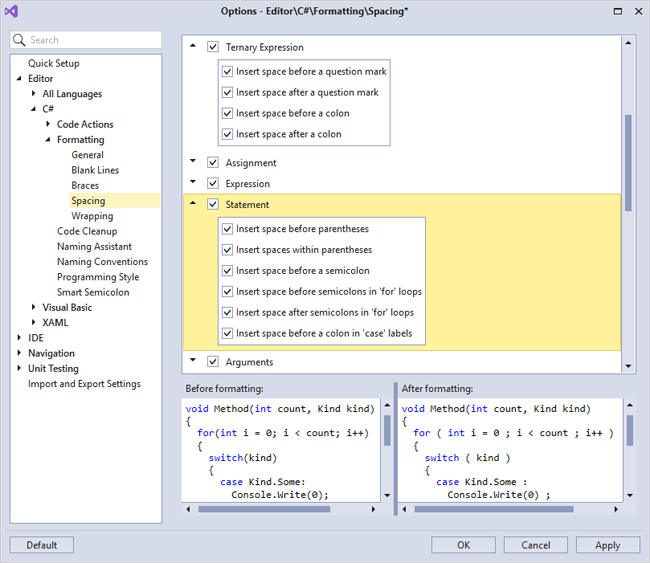650x563 pixels.
Task: Collapse the Ternary Expression section
Action: (193, 47)
